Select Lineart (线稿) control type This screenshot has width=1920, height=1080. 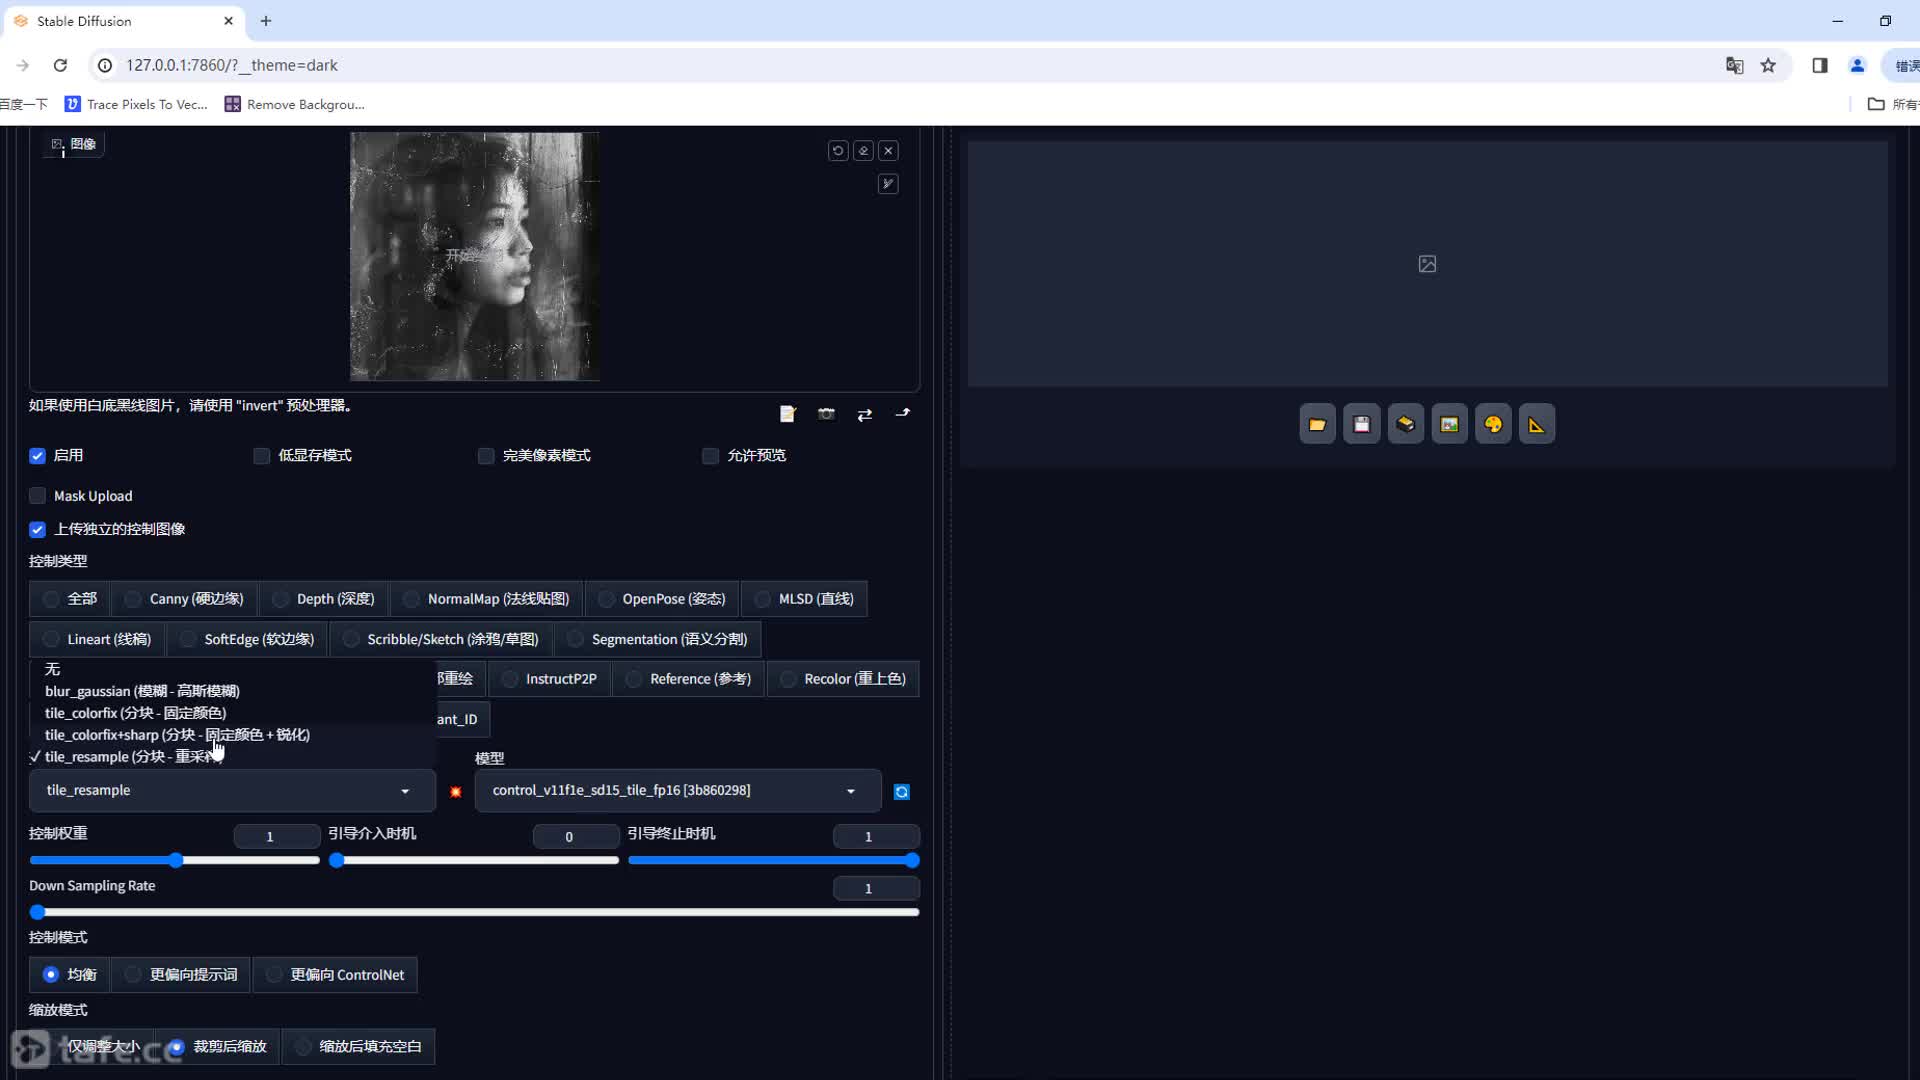[x=97, y=640]
